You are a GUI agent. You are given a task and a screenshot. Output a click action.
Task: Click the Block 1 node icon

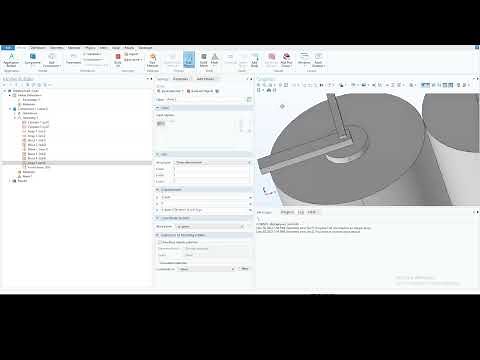(24, 140)
